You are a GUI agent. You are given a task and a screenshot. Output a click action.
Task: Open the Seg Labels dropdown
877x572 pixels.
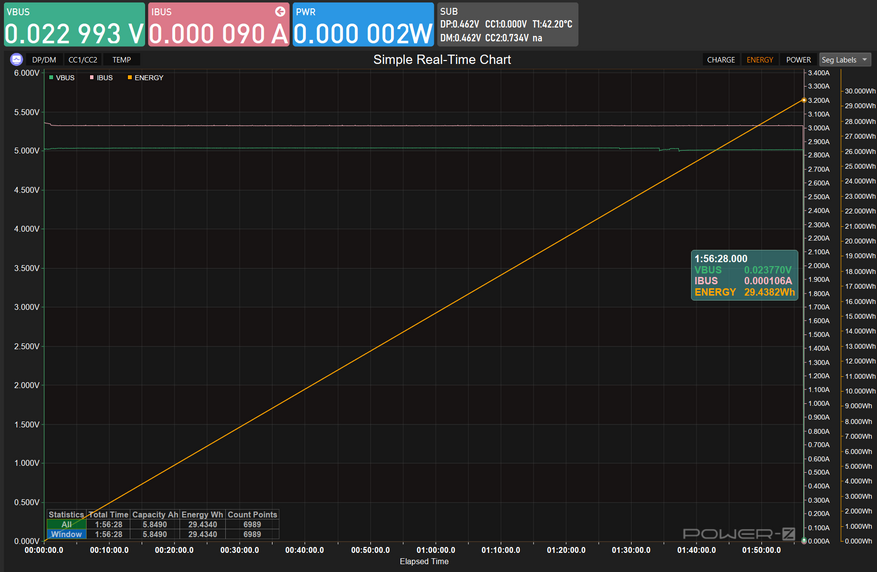[845, 60]
